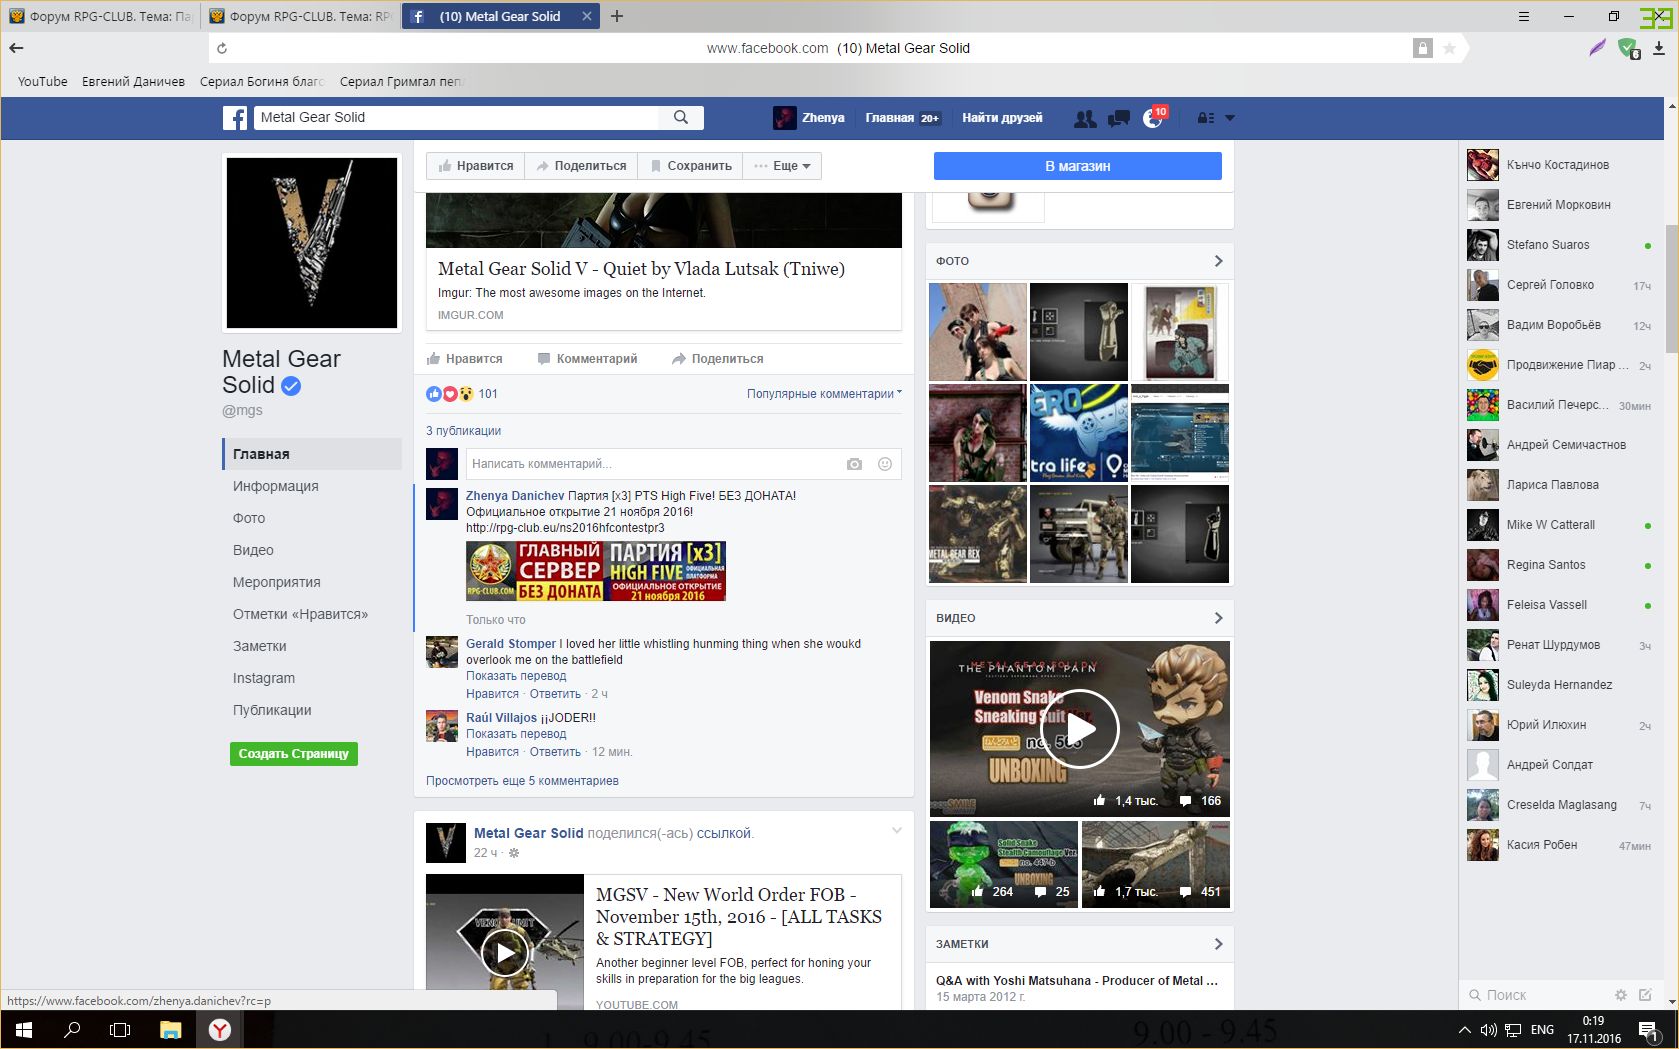
Task: Open friend requests icon in header
Action: (1084, 118)
